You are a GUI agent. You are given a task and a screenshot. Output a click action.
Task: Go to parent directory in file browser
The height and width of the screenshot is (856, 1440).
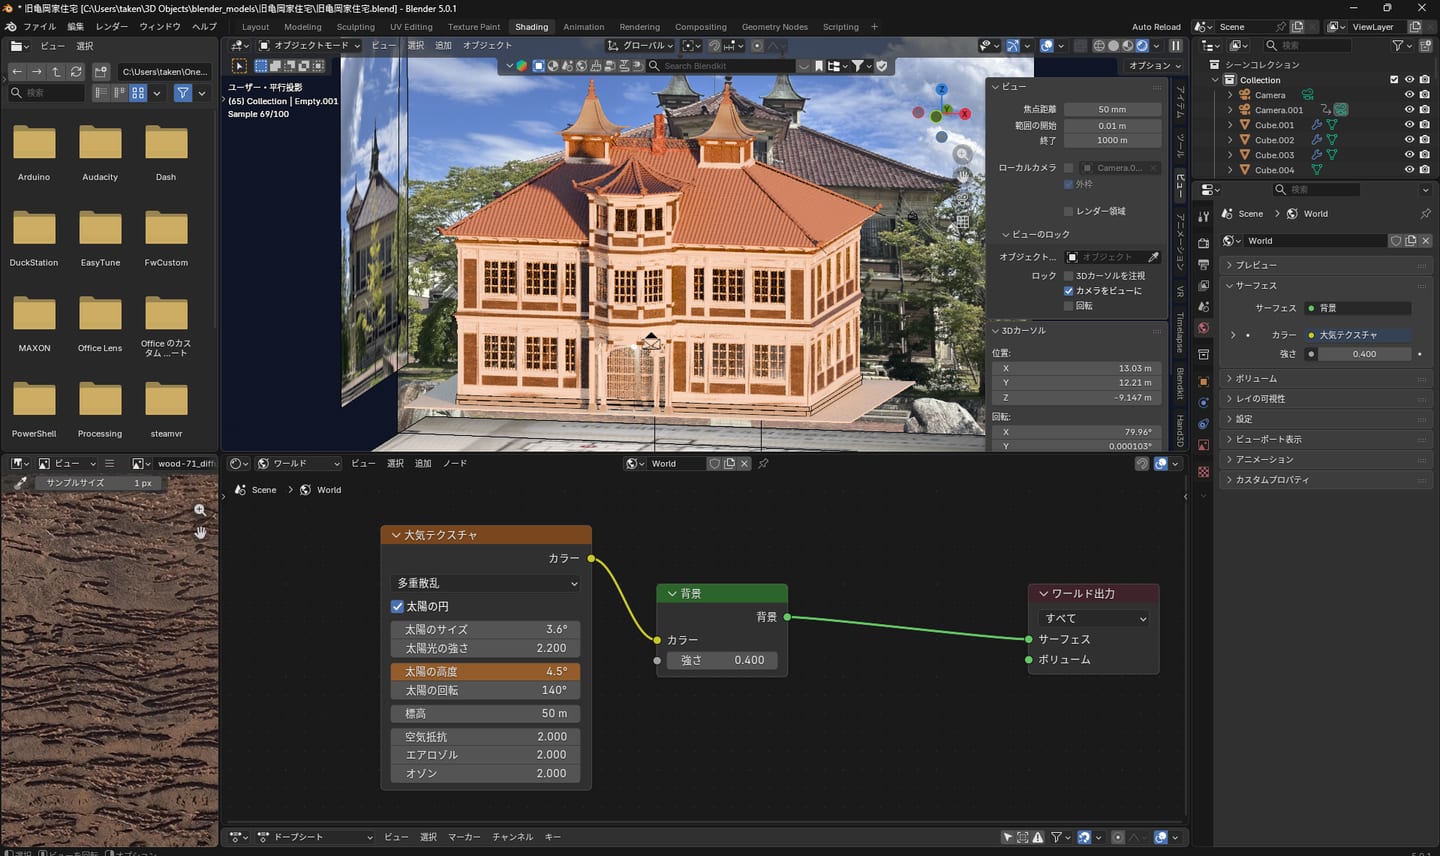[x=56, y=72]
